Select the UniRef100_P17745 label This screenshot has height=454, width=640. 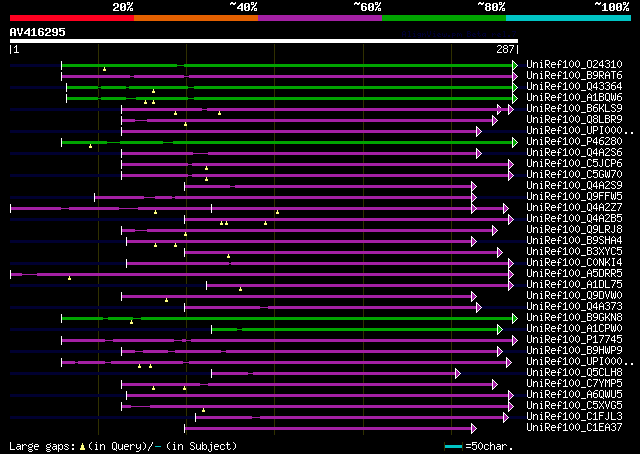(574, 340)
